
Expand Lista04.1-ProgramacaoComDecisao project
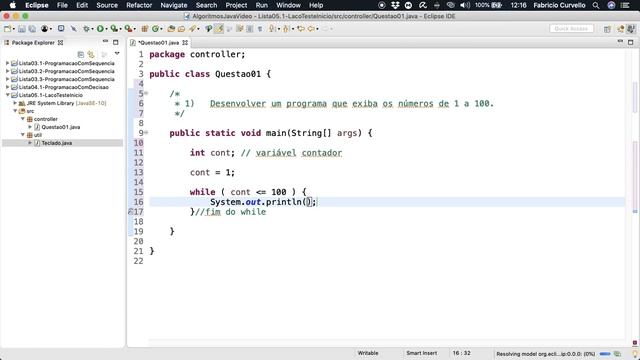click(x=7, y=87)
